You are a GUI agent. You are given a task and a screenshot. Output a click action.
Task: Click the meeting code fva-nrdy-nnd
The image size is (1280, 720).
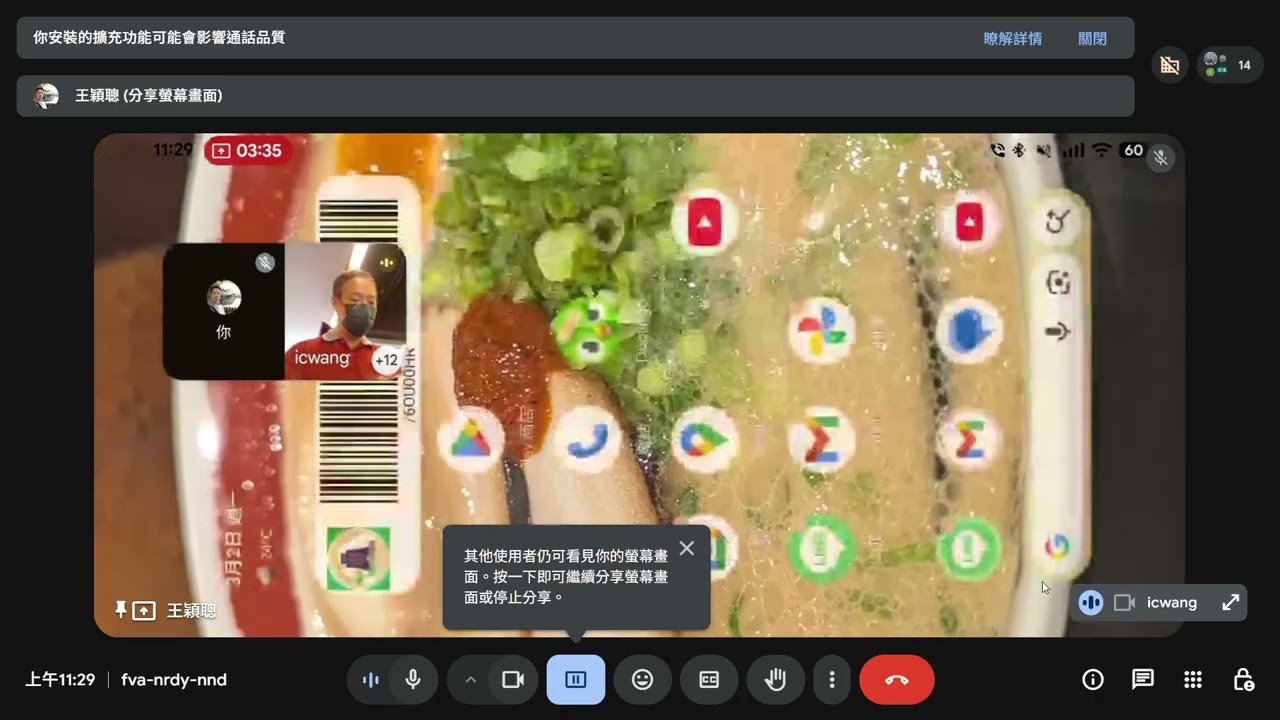(x=174, y=680)
